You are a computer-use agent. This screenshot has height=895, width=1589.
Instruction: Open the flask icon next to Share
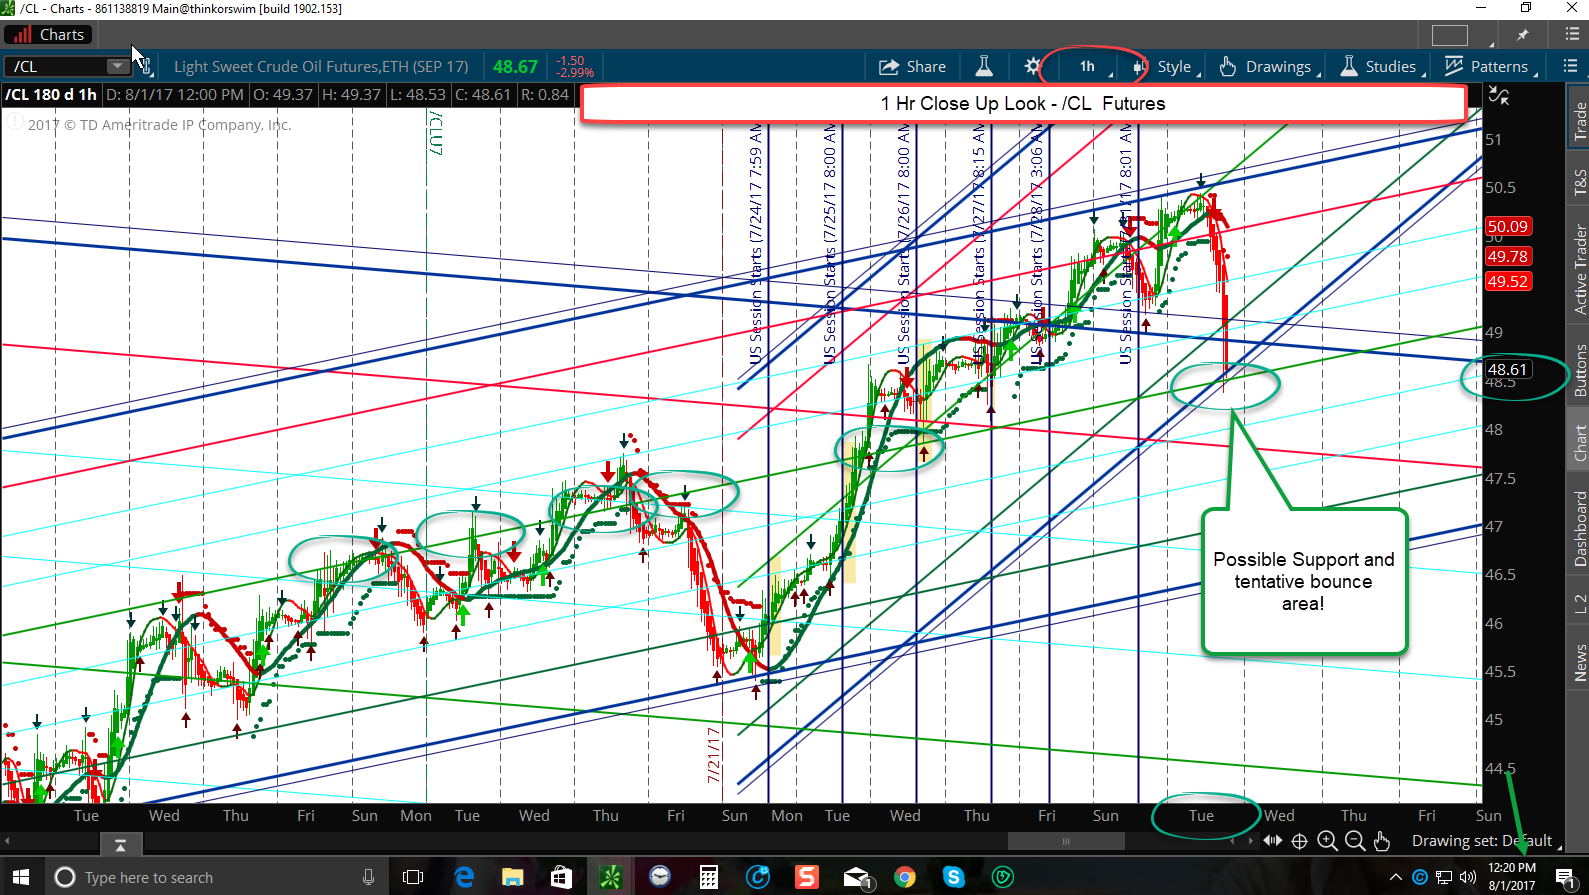984,67
